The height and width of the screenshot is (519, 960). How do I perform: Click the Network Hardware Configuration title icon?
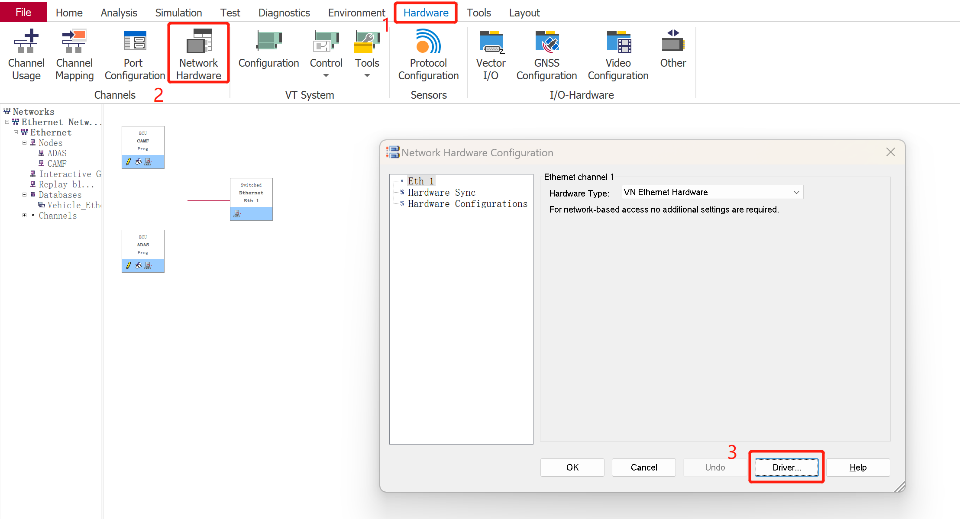(392, 152)
